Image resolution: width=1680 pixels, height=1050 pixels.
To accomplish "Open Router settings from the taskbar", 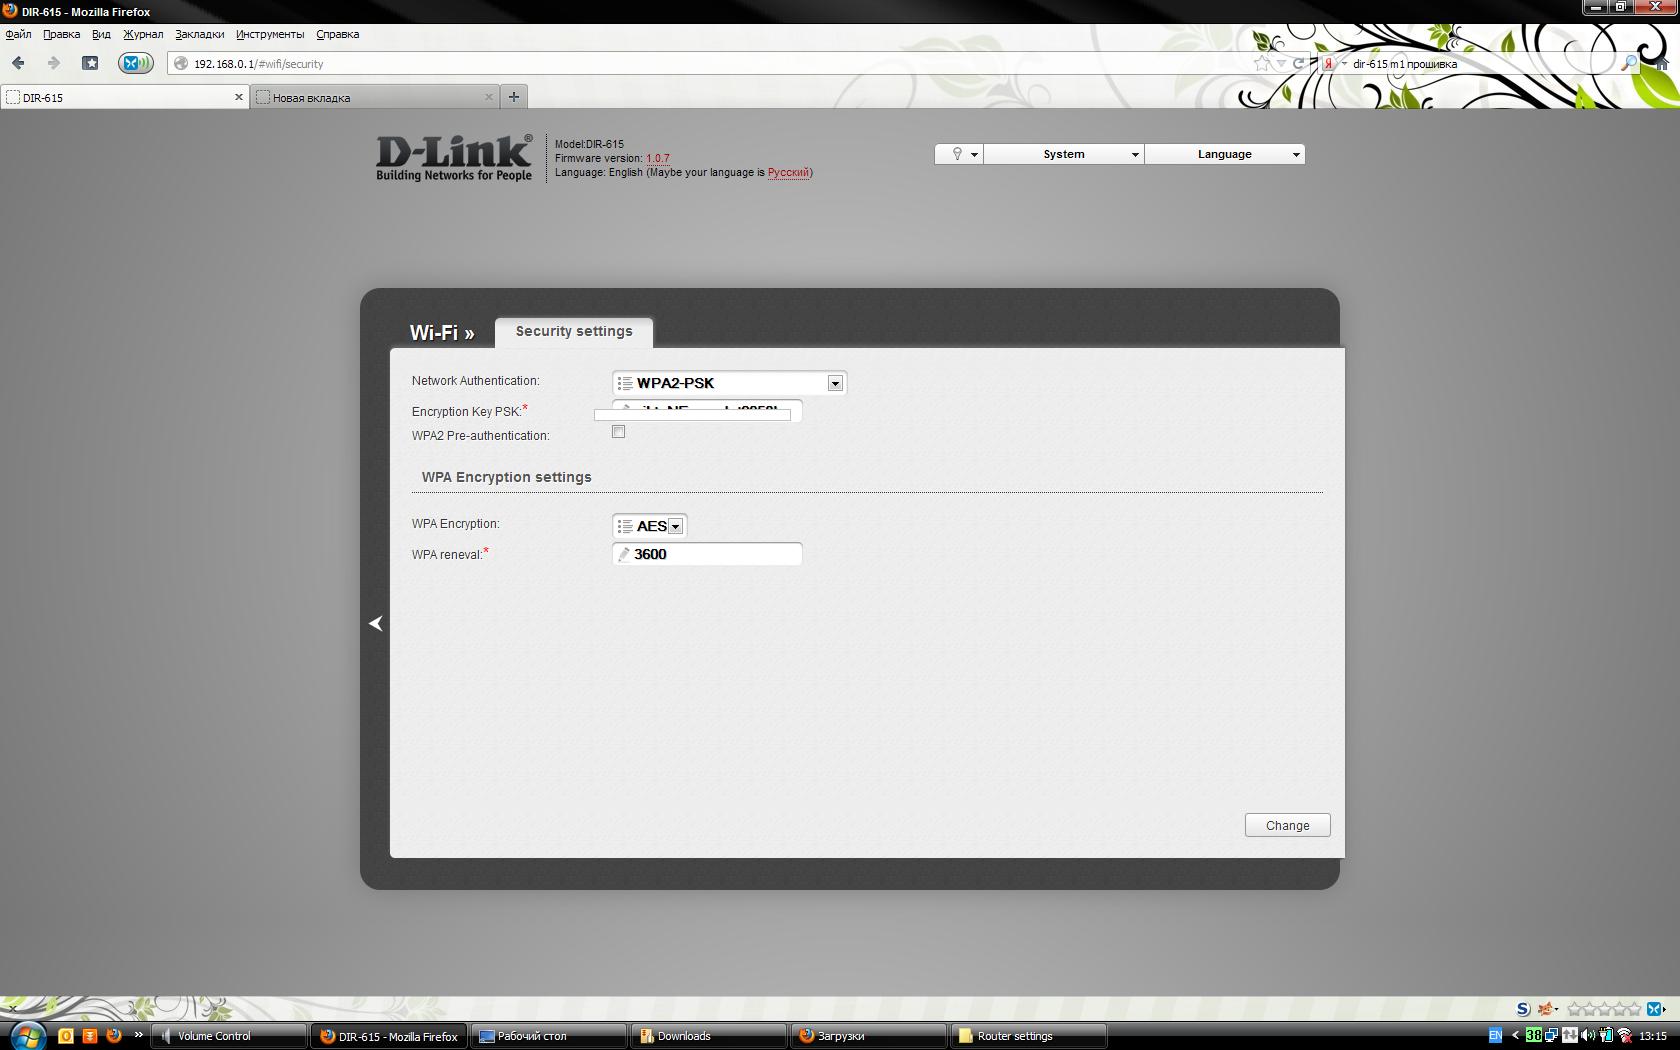I will click(x=1027, y=1036).
